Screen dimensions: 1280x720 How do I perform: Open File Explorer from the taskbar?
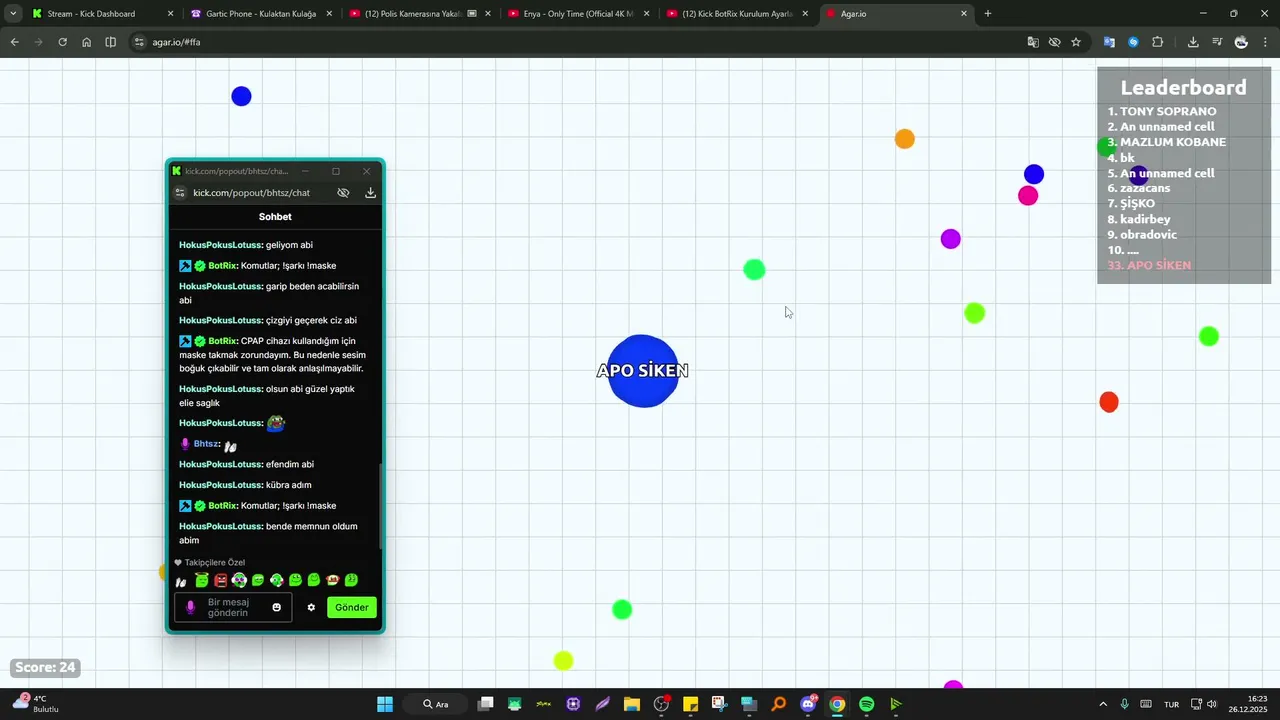pos(632,704)
